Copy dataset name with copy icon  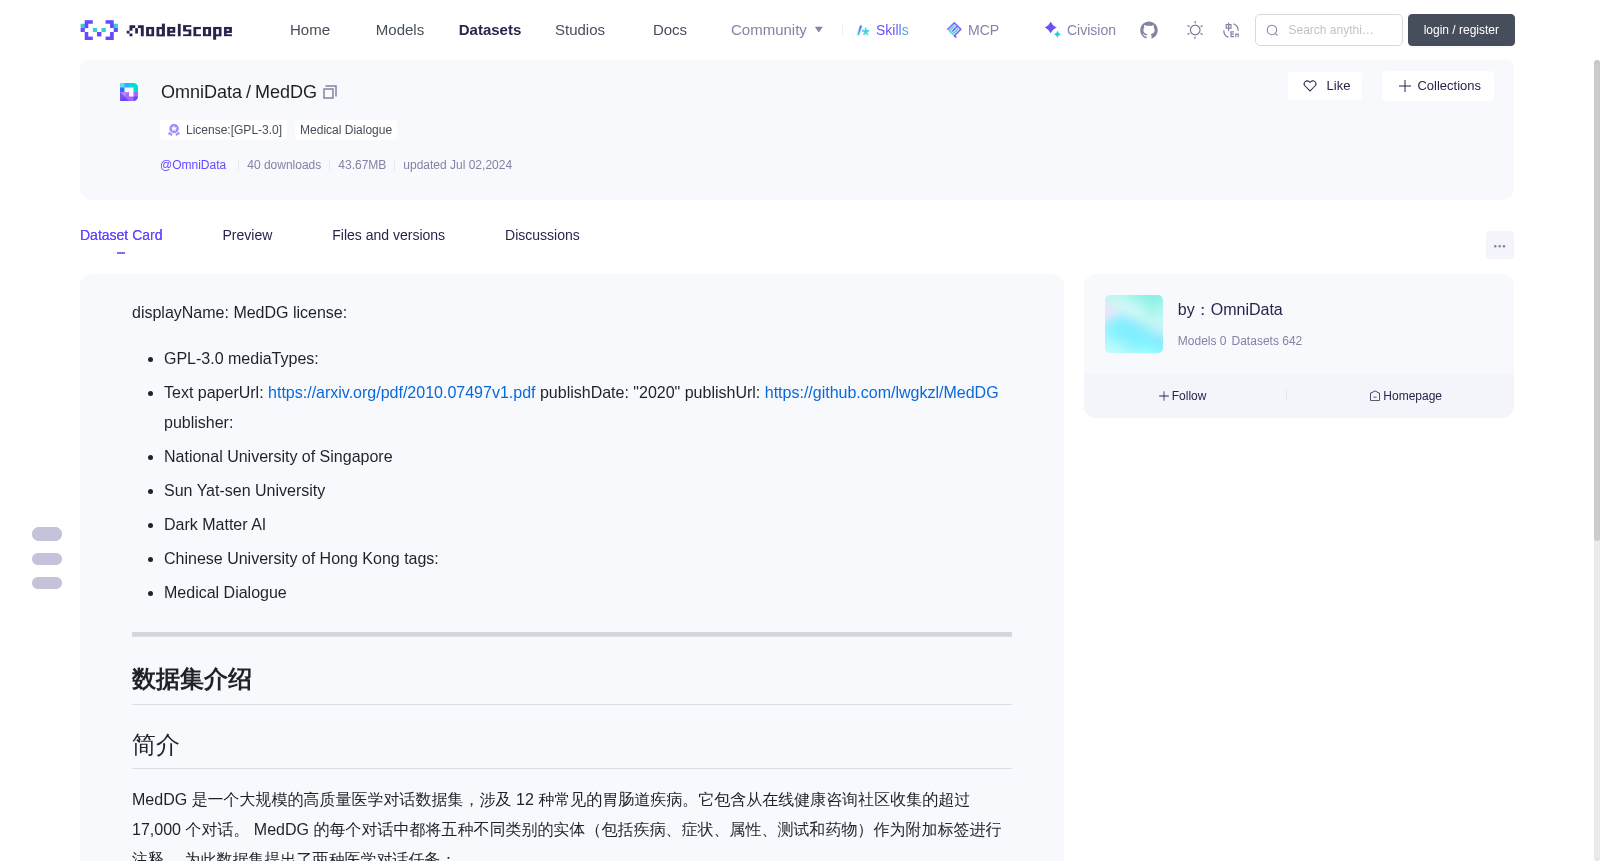[330, 92]
